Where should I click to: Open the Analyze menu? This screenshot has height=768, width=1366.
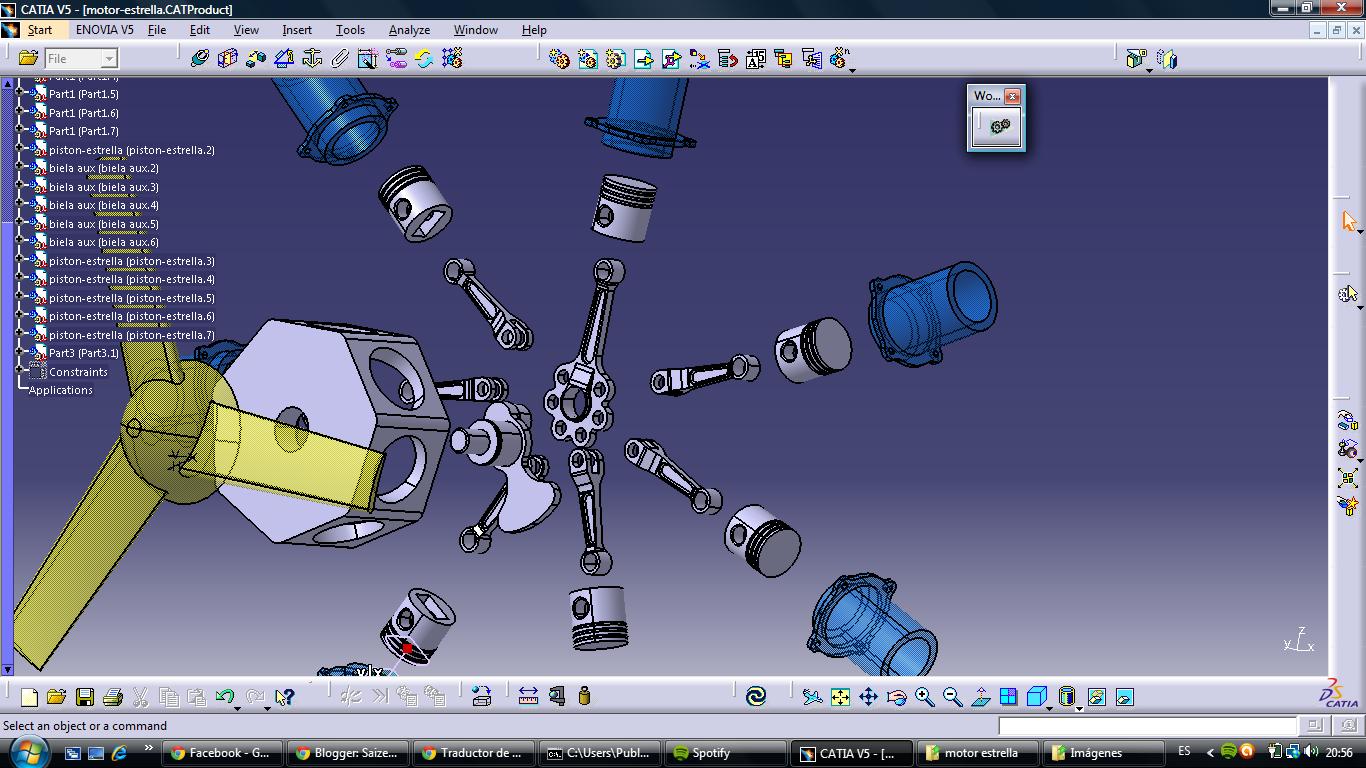click(x=409, y=30)
